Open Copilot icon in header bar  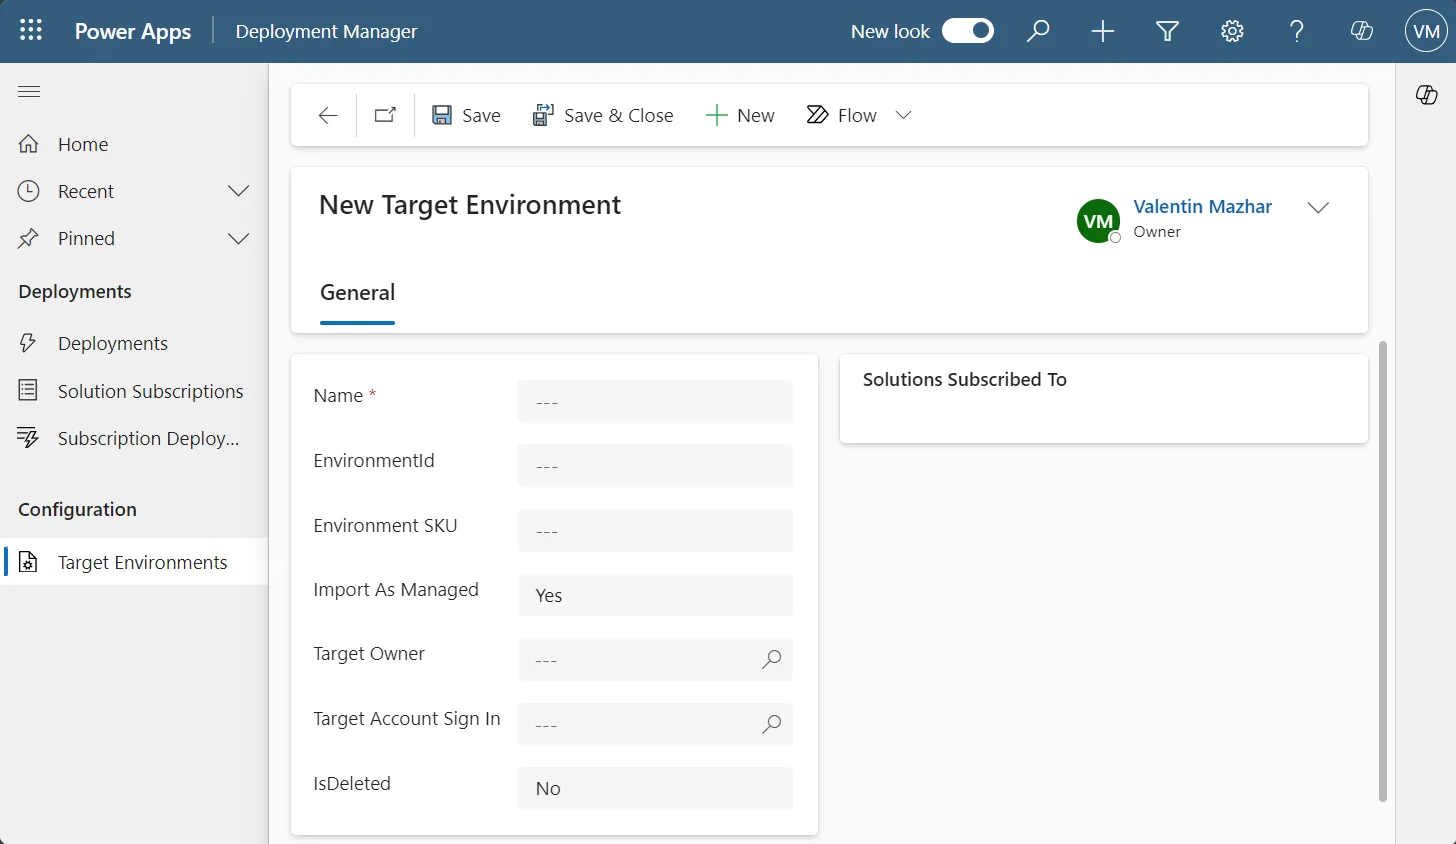(x=1361, y=32)
